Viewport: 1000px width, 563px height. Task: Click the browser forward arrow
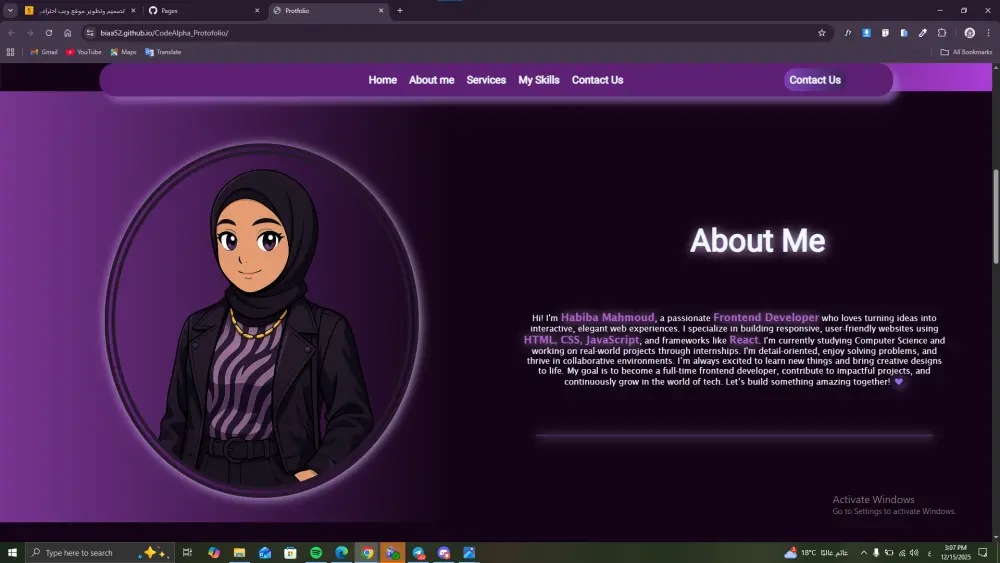pos(30,33)
